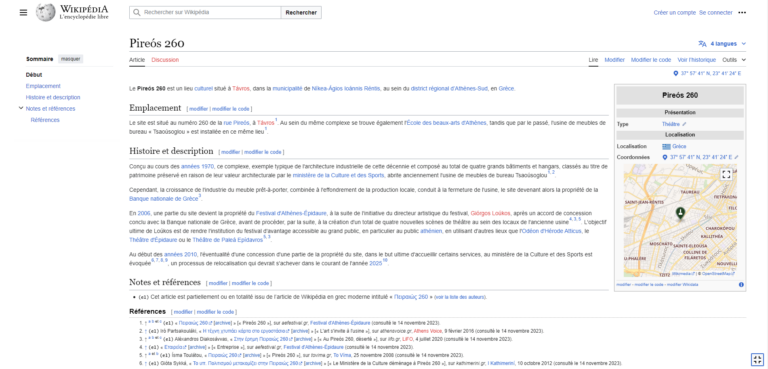
Task: Click Créer un compte link
Action: tap(674, 13)
